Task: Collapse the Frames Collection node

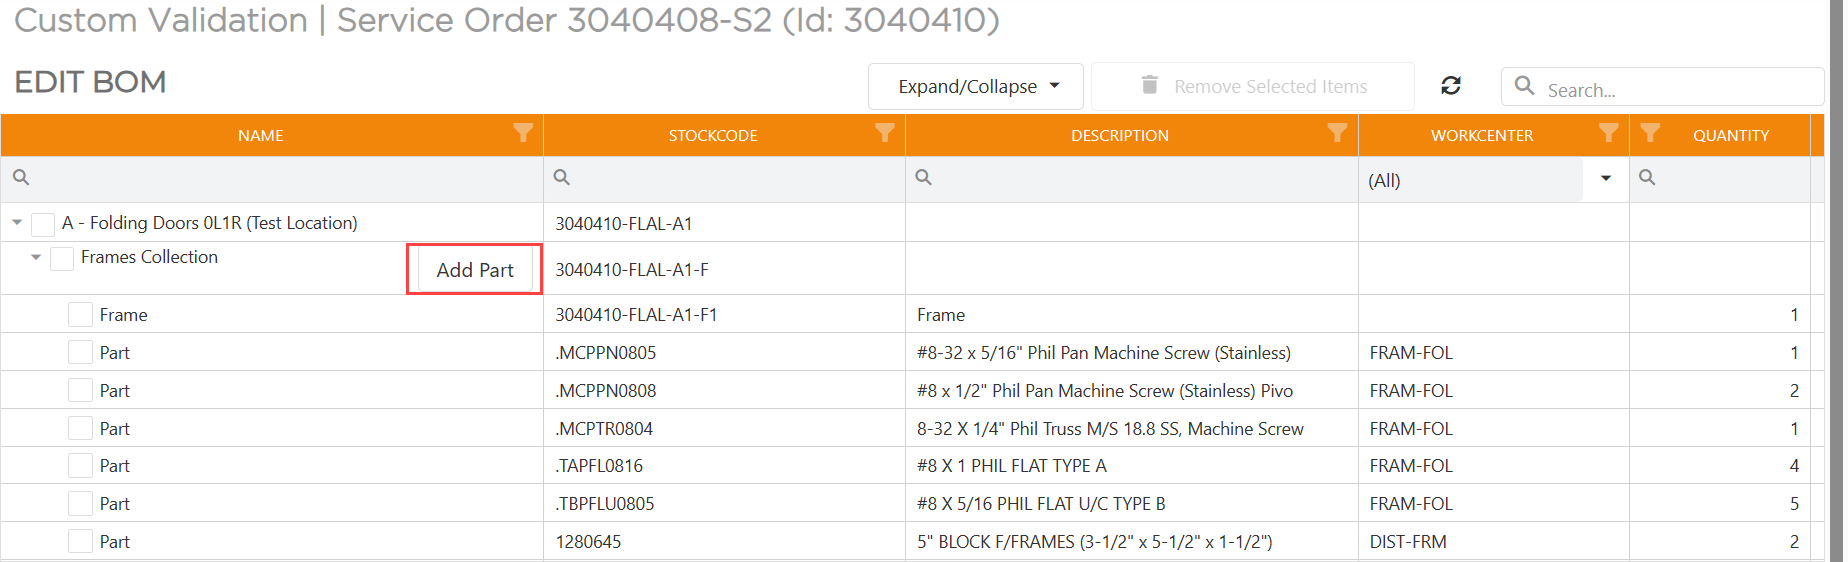Action: tap(36, 257)
